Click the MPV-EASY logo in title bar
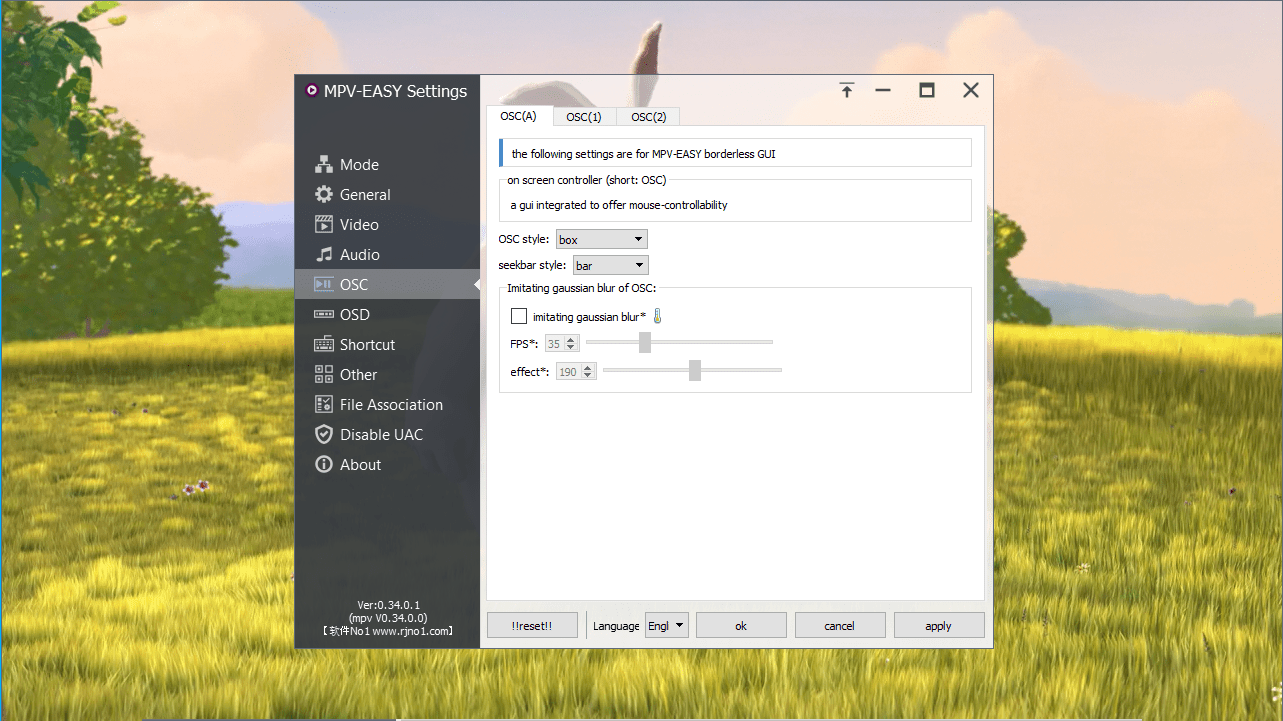The height and width of the screenshot is (721, 1283). pos(312,91)
